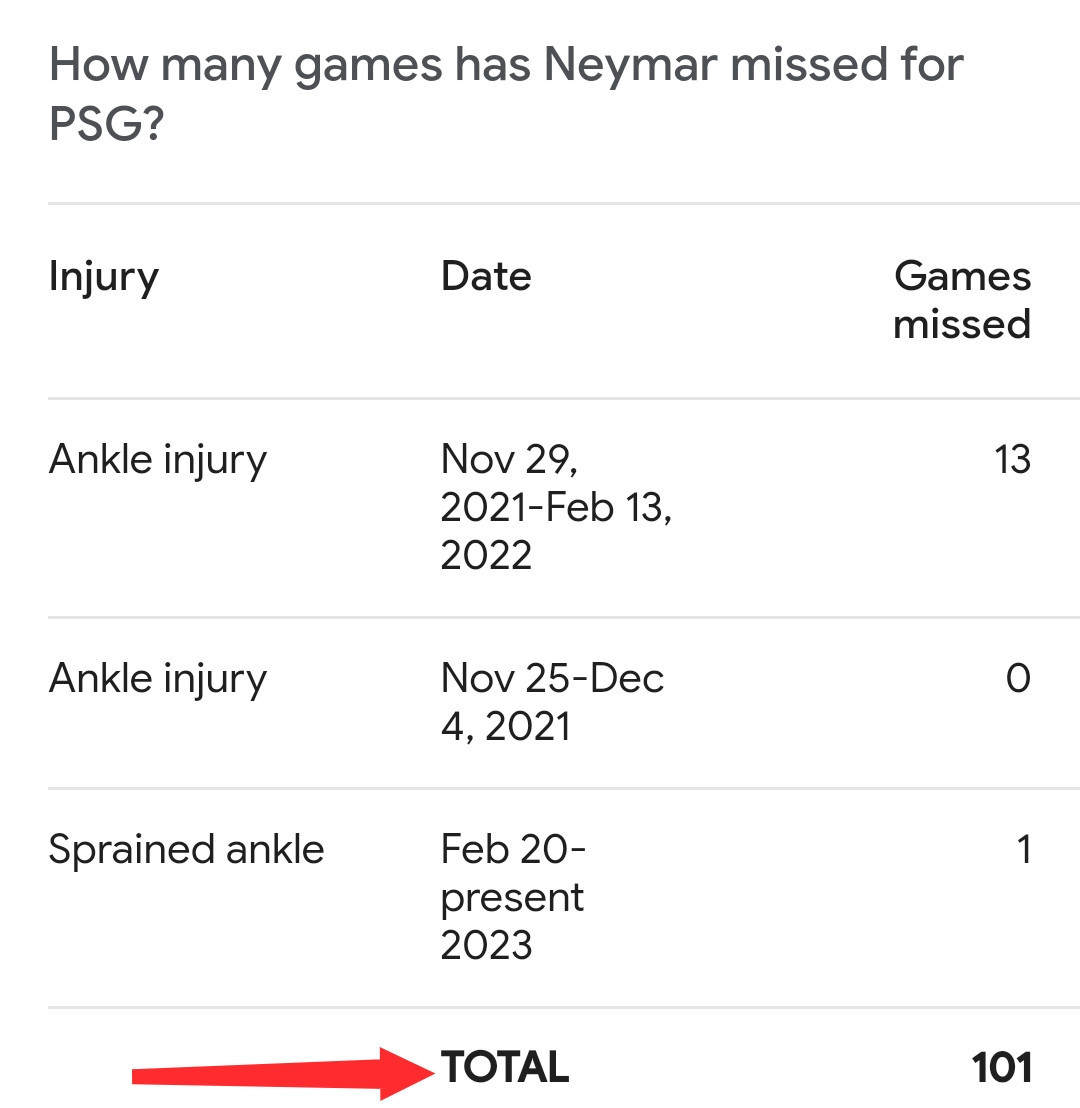Click the 1 game missed value

[x=1023, y=849]
